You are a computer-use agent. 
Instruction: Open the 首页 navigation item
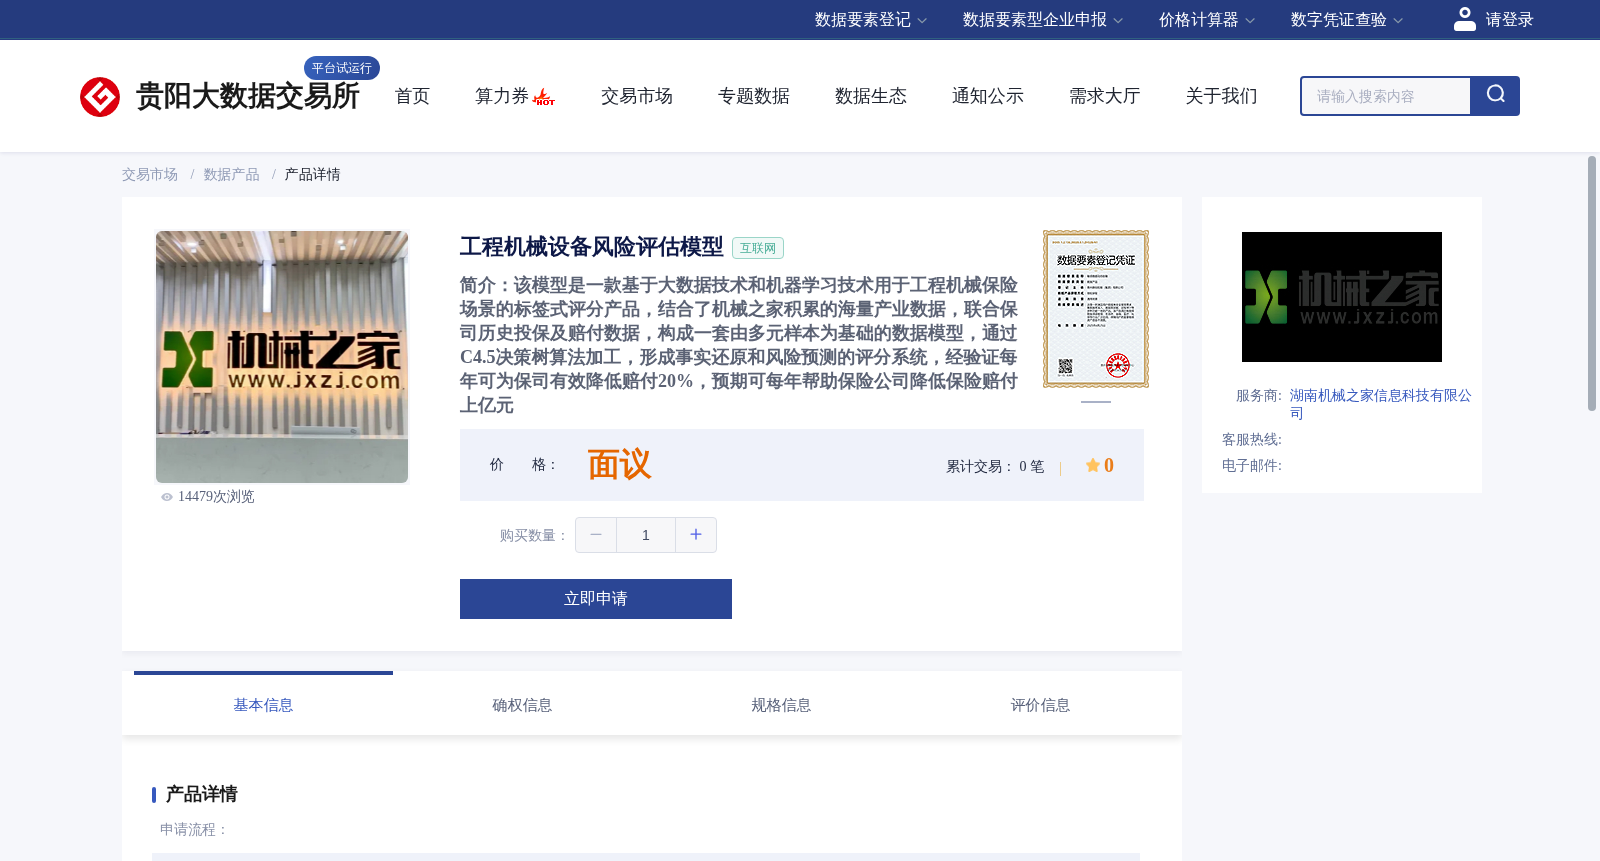(x=412, y=96)
